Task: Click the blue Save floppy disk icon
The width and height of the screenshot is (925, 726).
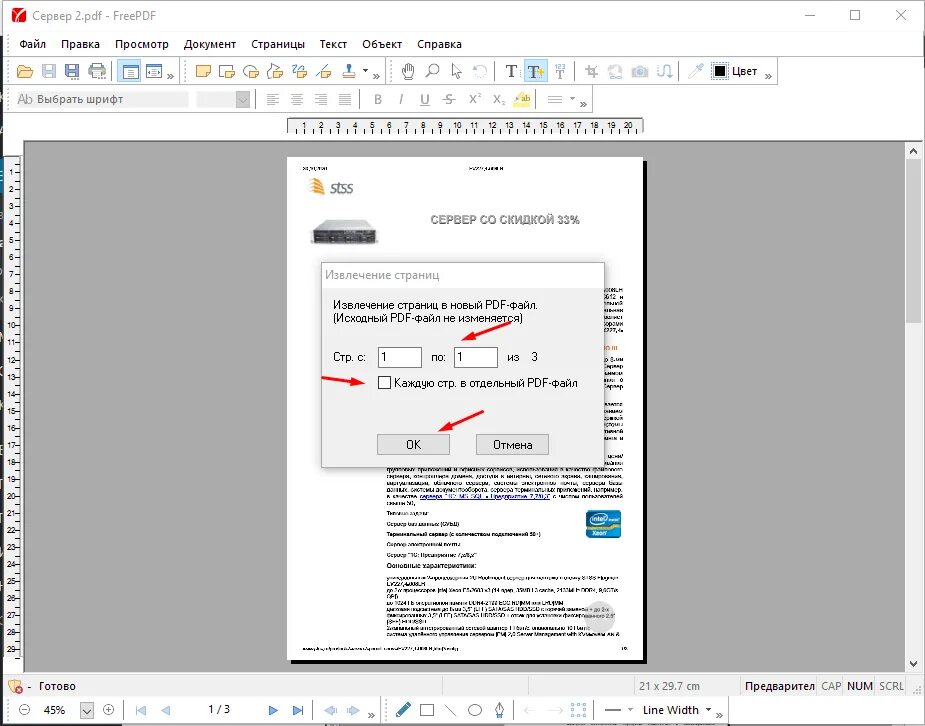Action: point(72,71)
